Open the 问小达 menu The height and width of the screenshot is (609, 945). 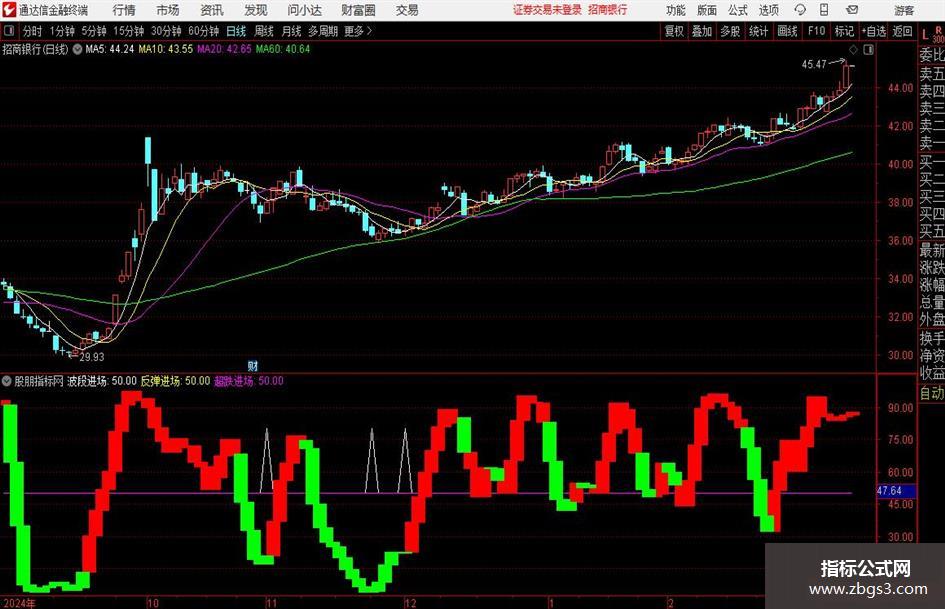304,10
